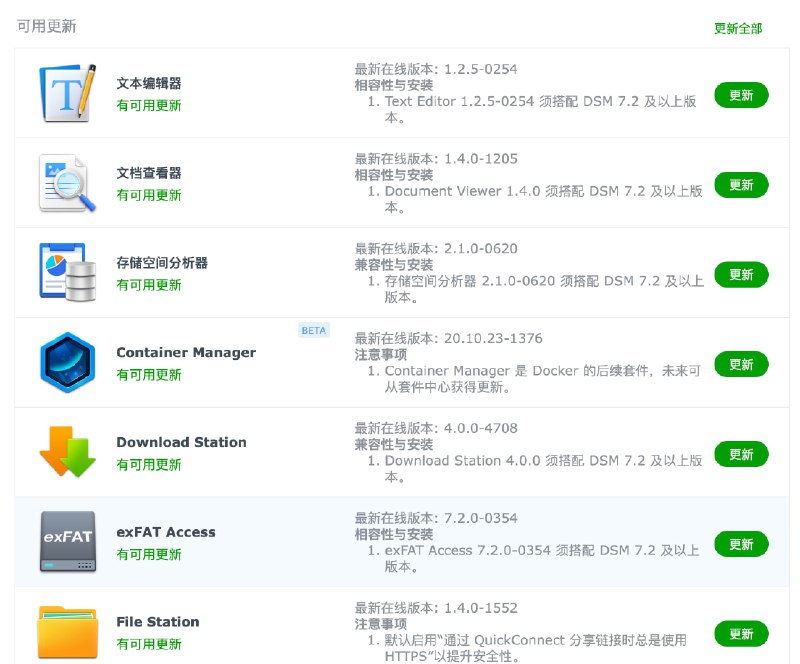The width and height of the screenshot is (800, 664).
Task: Update File Station
Action: 741,633
